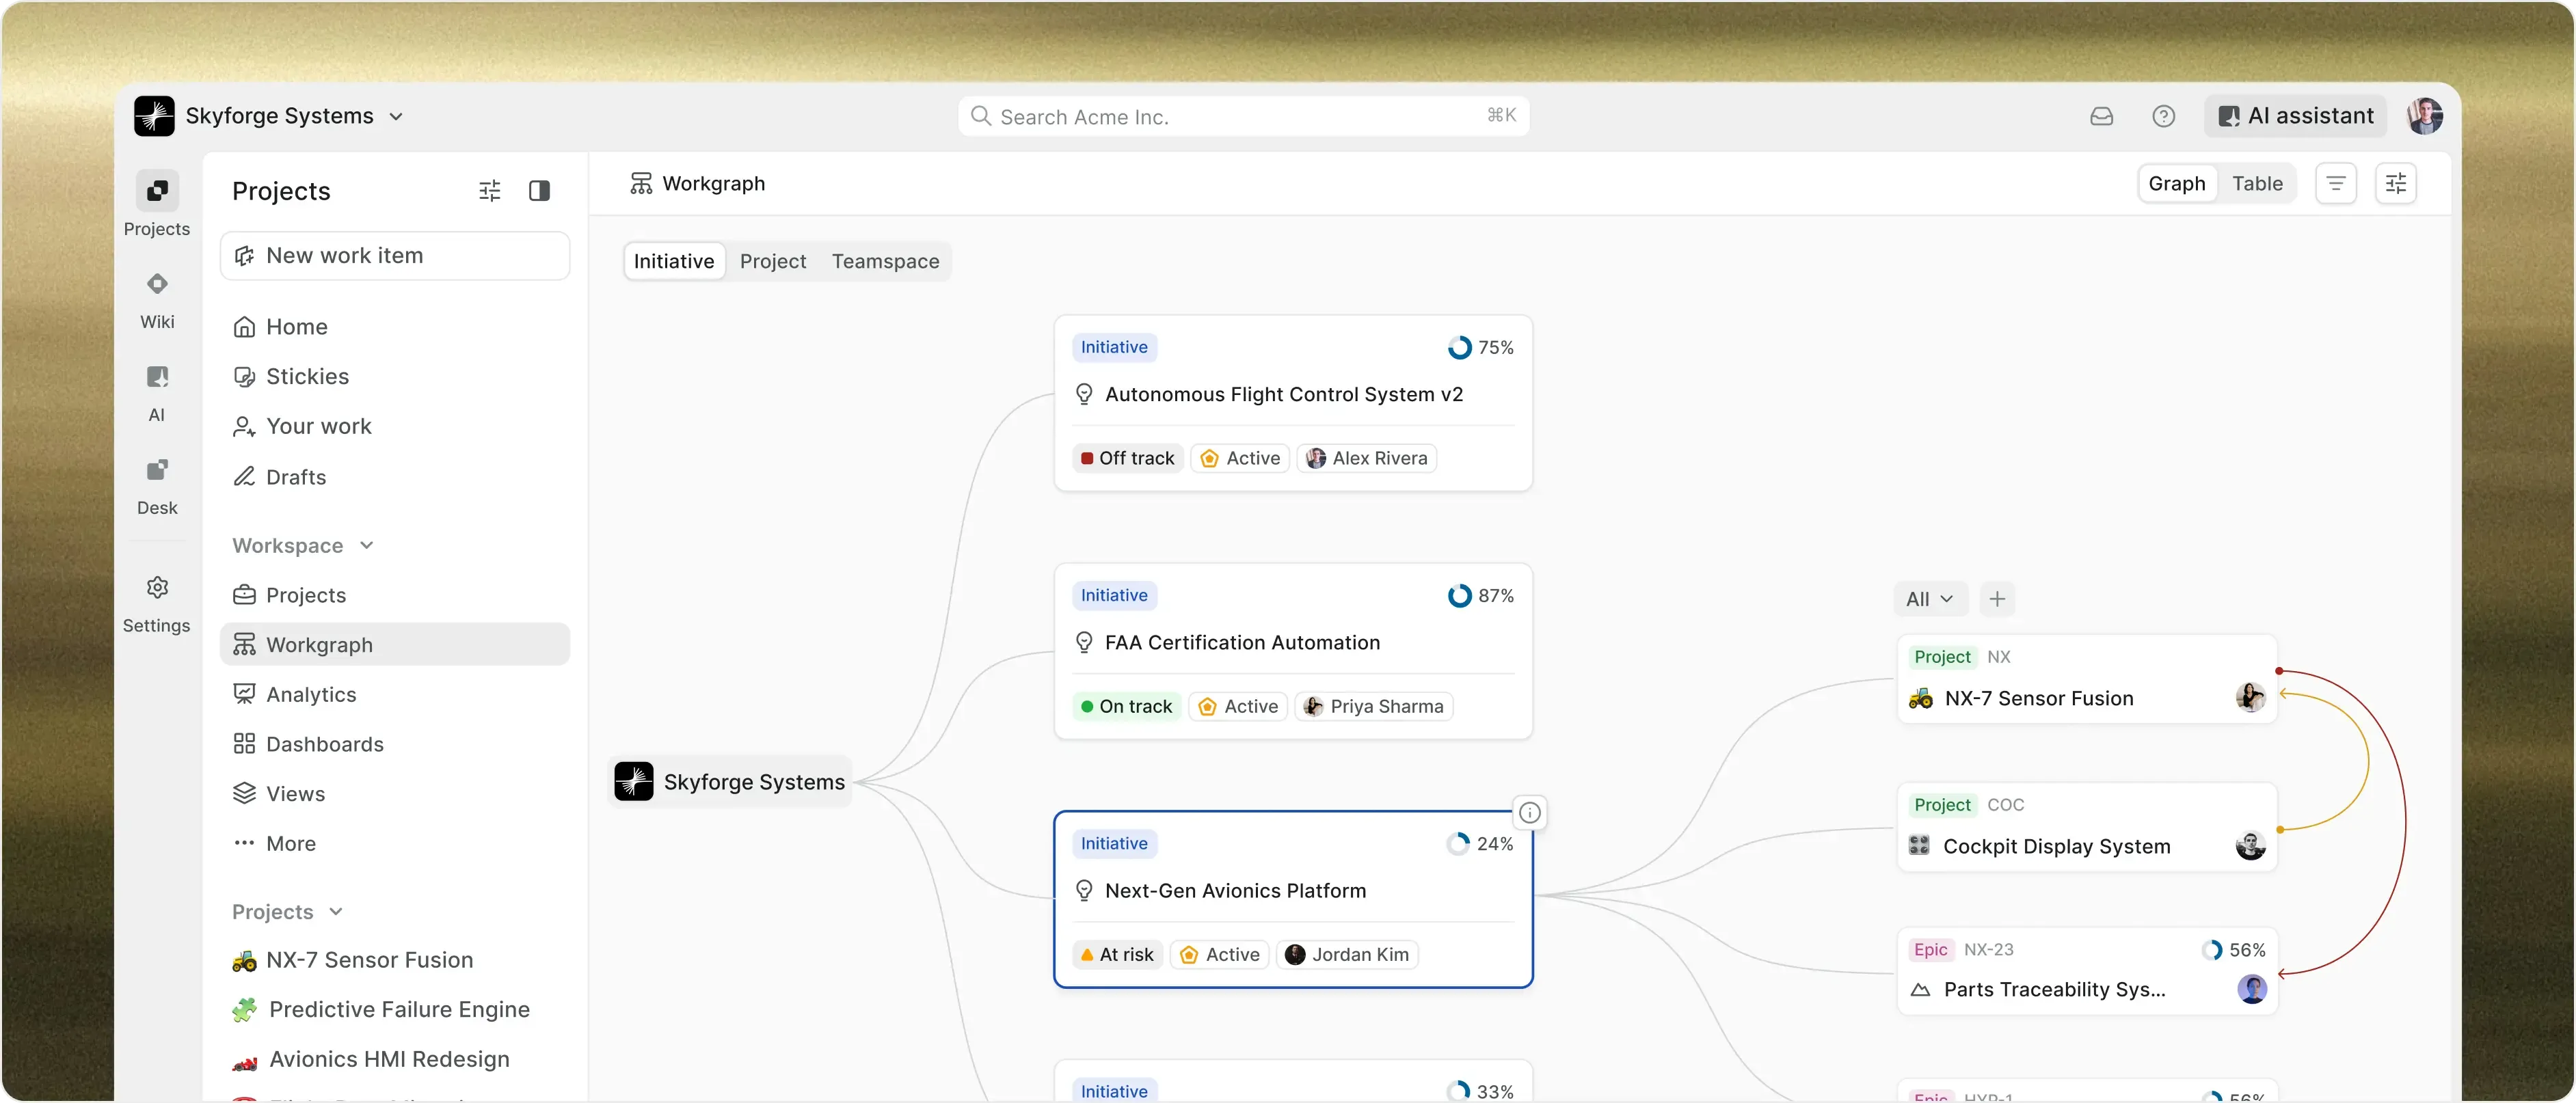Open Your work in the sidebar

pyautogui.click(x=395, y=427)
